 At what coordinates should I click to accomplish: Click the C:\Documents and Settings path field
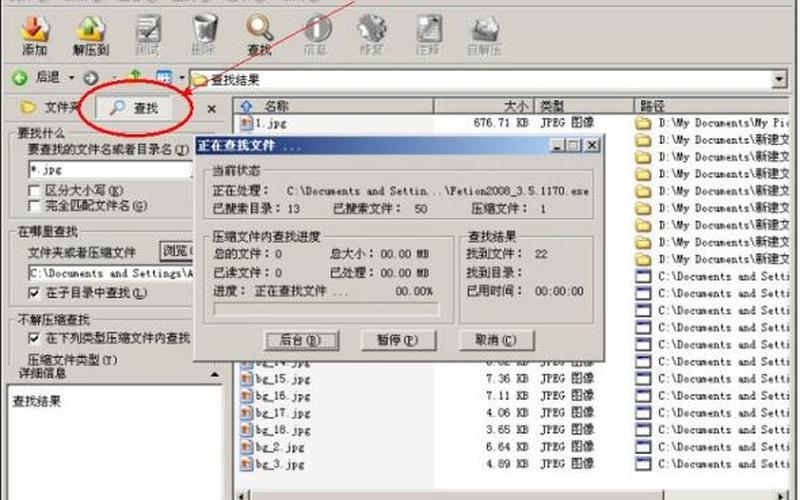111,273
